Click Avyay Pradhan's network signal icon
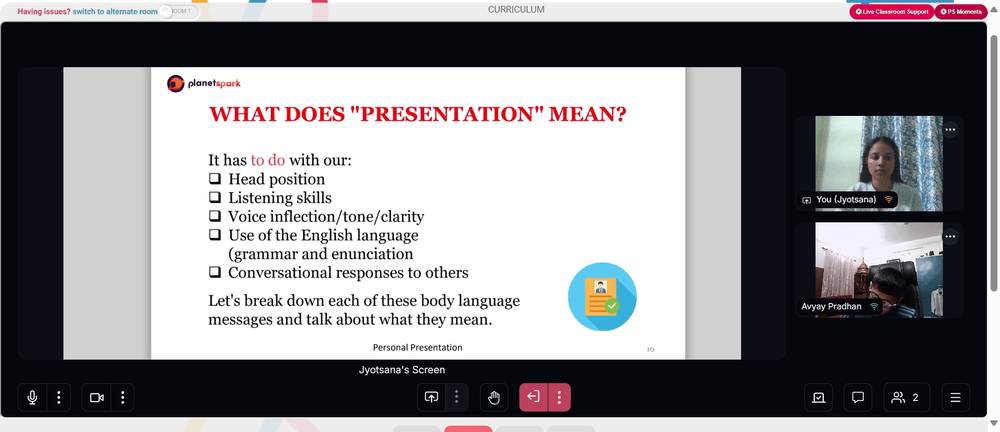 [x=874, y=307]
